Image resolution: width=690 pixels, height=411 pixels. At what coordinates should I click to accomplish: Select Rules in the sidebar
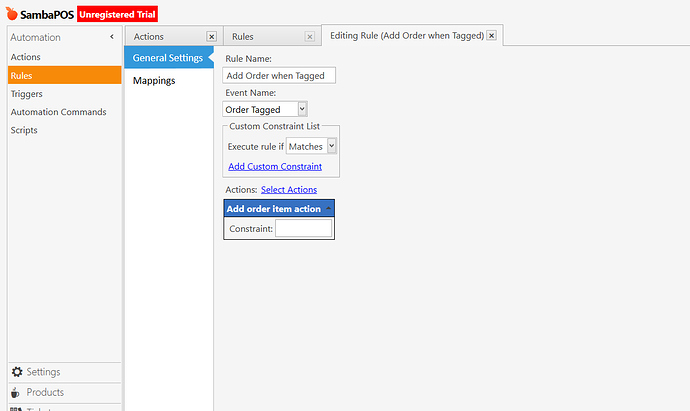64,75
